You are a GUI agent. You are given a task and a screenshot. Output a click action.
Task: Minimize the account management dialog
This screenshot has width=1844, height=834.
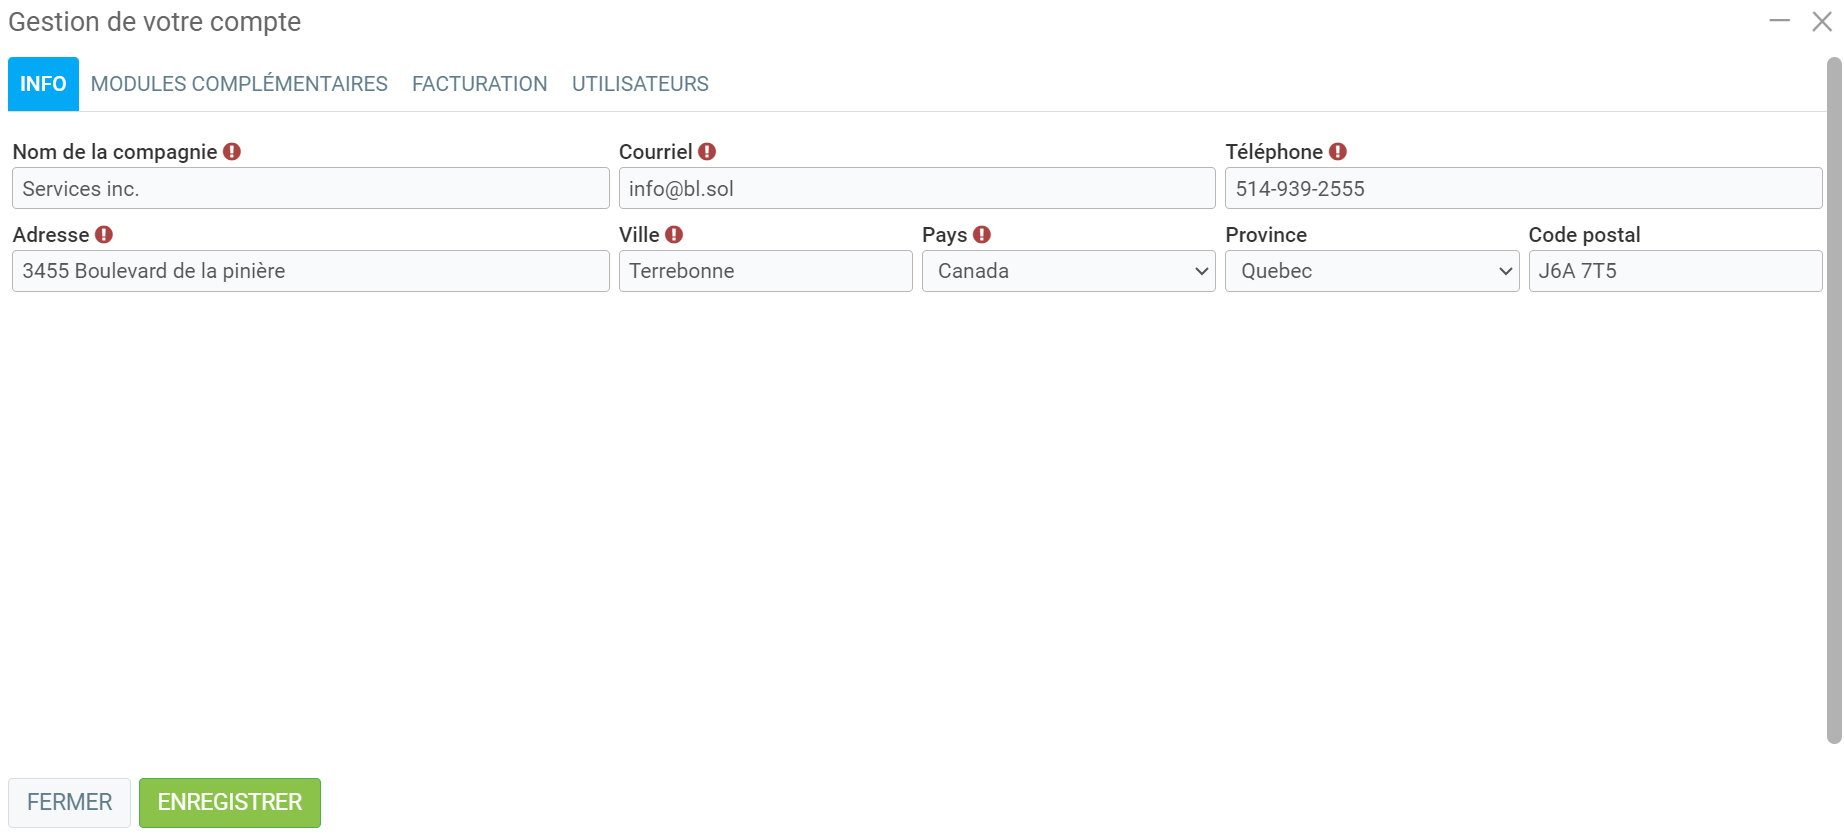pos(1779,21)
